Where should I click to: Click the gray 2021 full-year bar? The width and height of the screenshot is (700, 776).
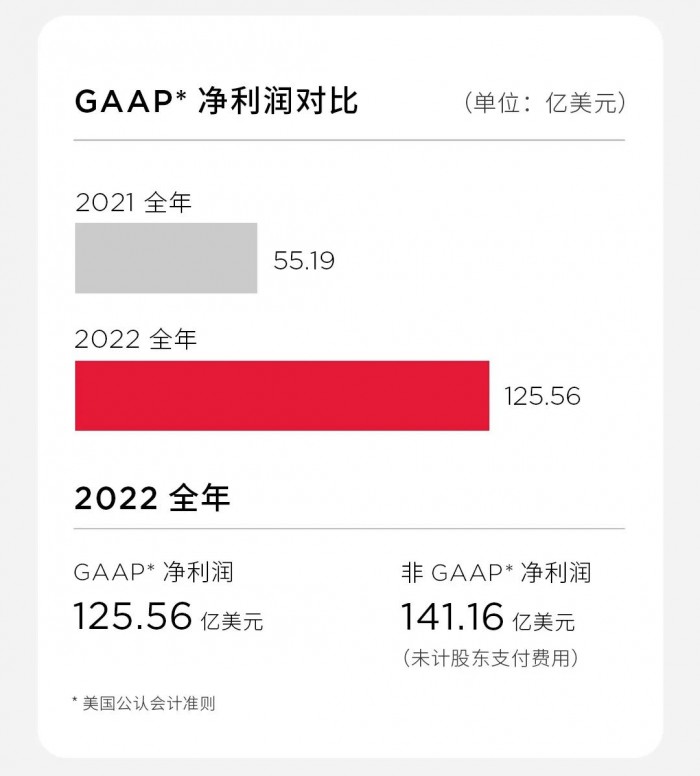click(x=166, y=258)
